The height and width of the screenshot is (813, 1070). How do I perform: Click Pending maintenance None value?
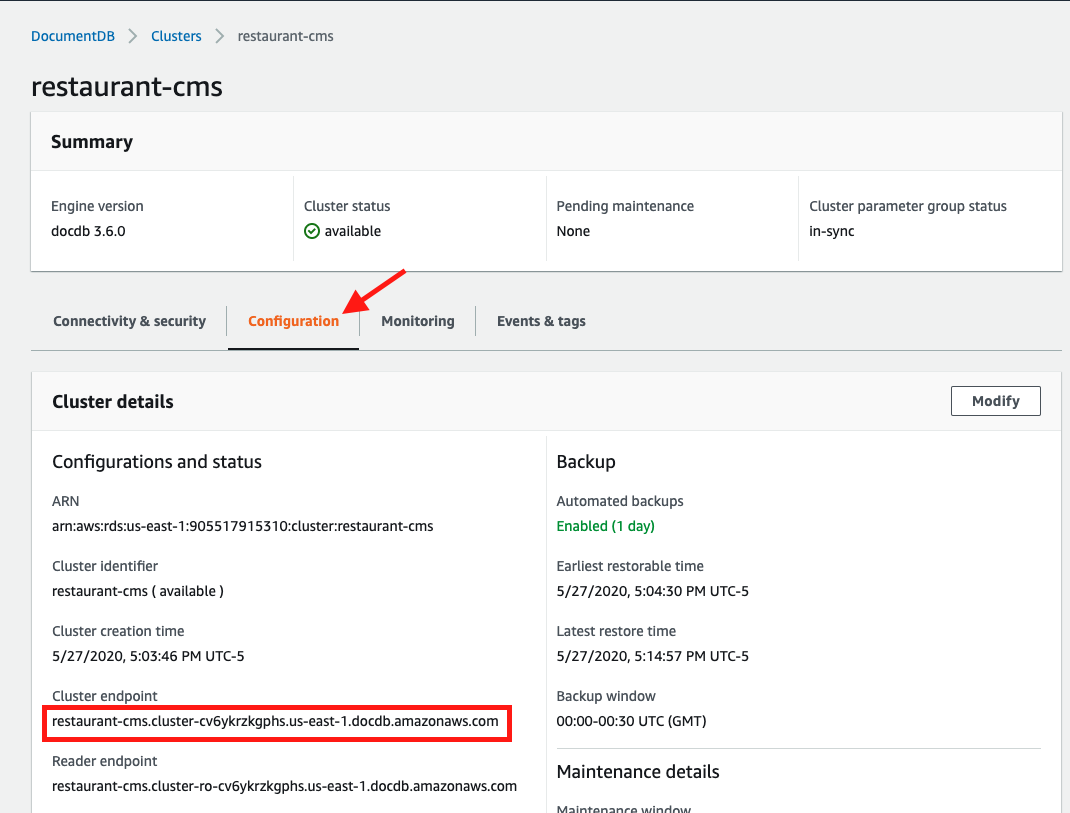pos(573,231)
